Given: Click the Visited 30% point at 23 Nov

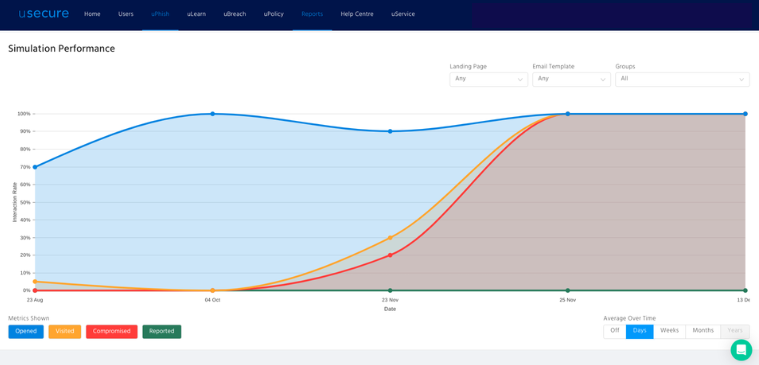Looking at the screenshot, I should click(390, 238).
